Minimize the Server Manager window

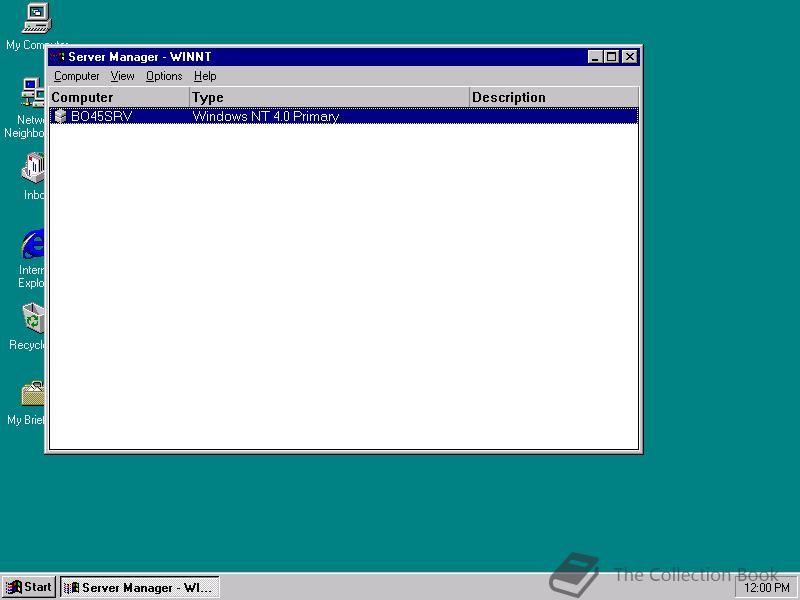pyautogui.click(x=595, y=57)
